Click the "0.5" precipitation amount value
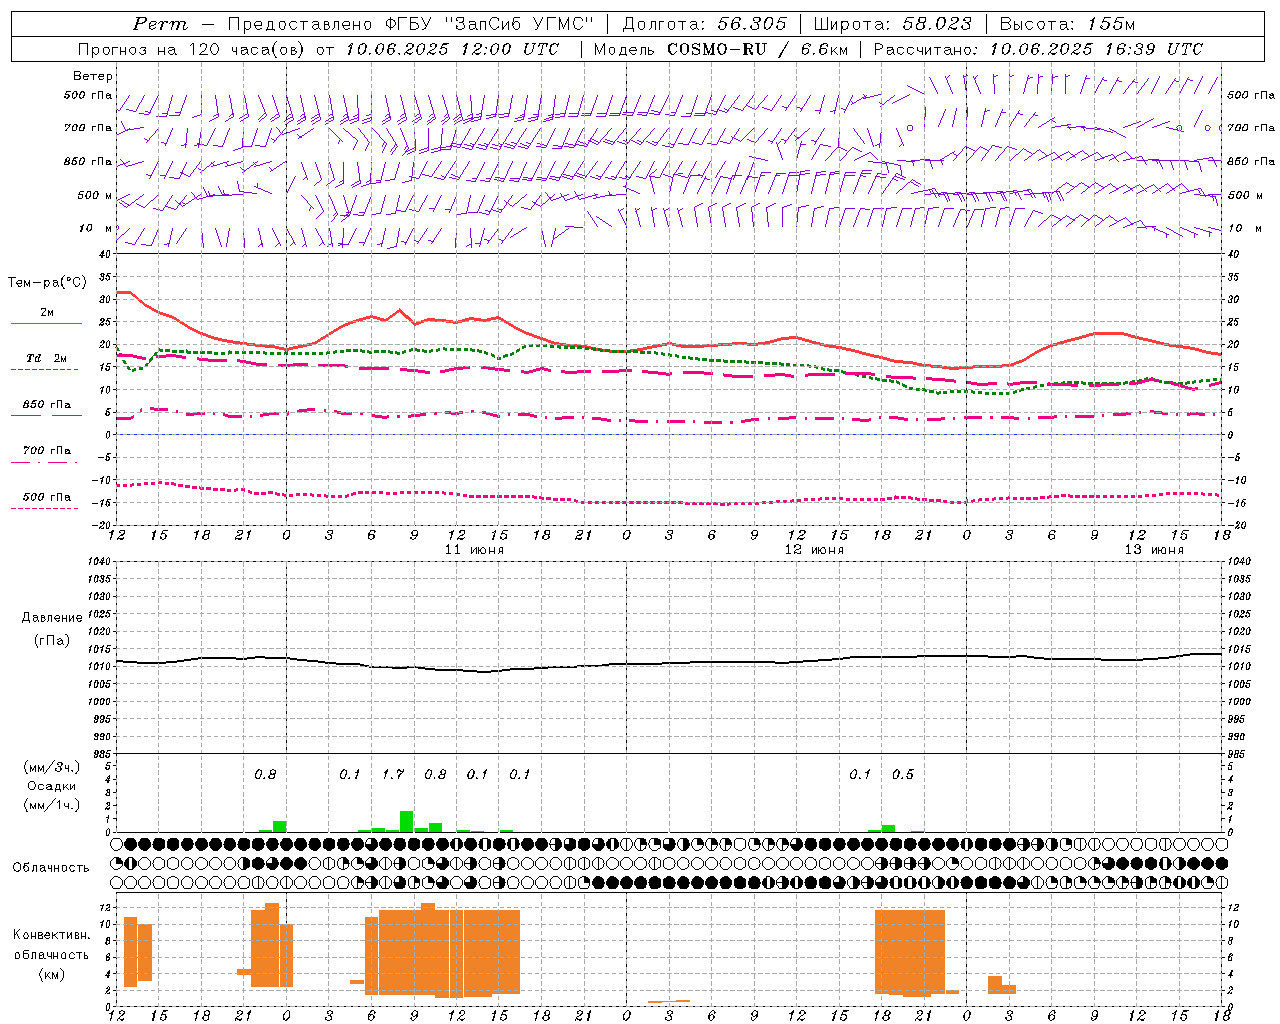This screenshot has width=1280, height=1024. point(903,774)
